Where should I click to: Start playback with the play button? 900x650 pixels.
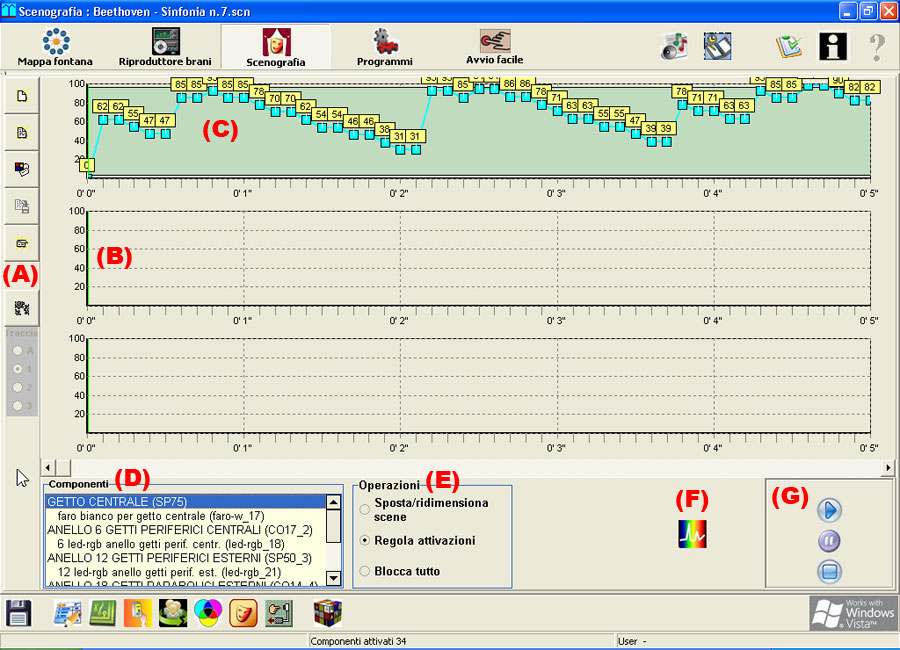click(x=829, y=510)
